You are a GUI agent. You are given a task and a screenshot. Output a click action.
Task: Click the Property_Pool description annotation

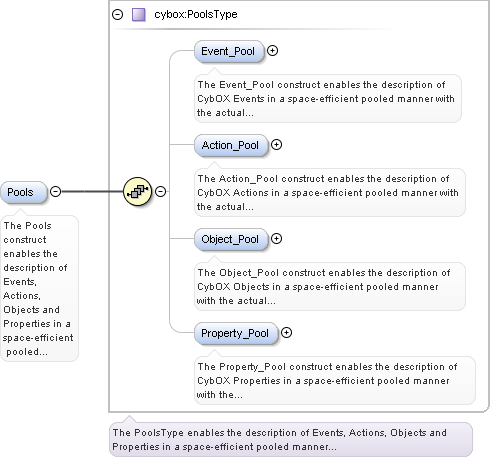(x=335, y=381)
